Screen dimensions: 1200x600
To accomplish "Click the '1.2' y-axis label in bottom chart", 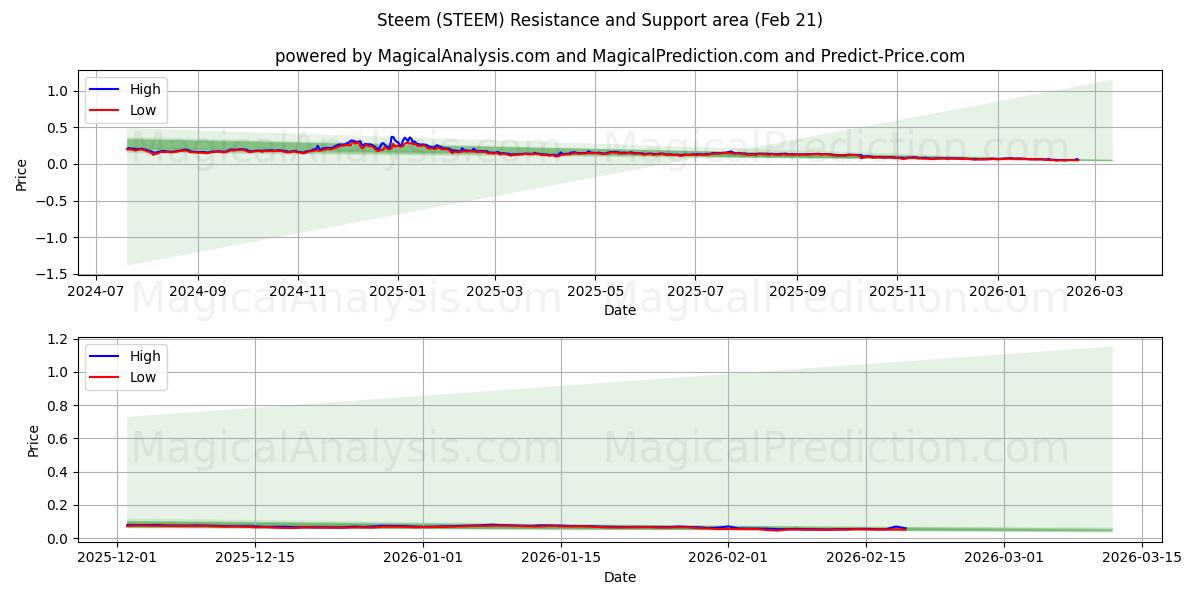I will pyautogui.click(x=59, y=339).
